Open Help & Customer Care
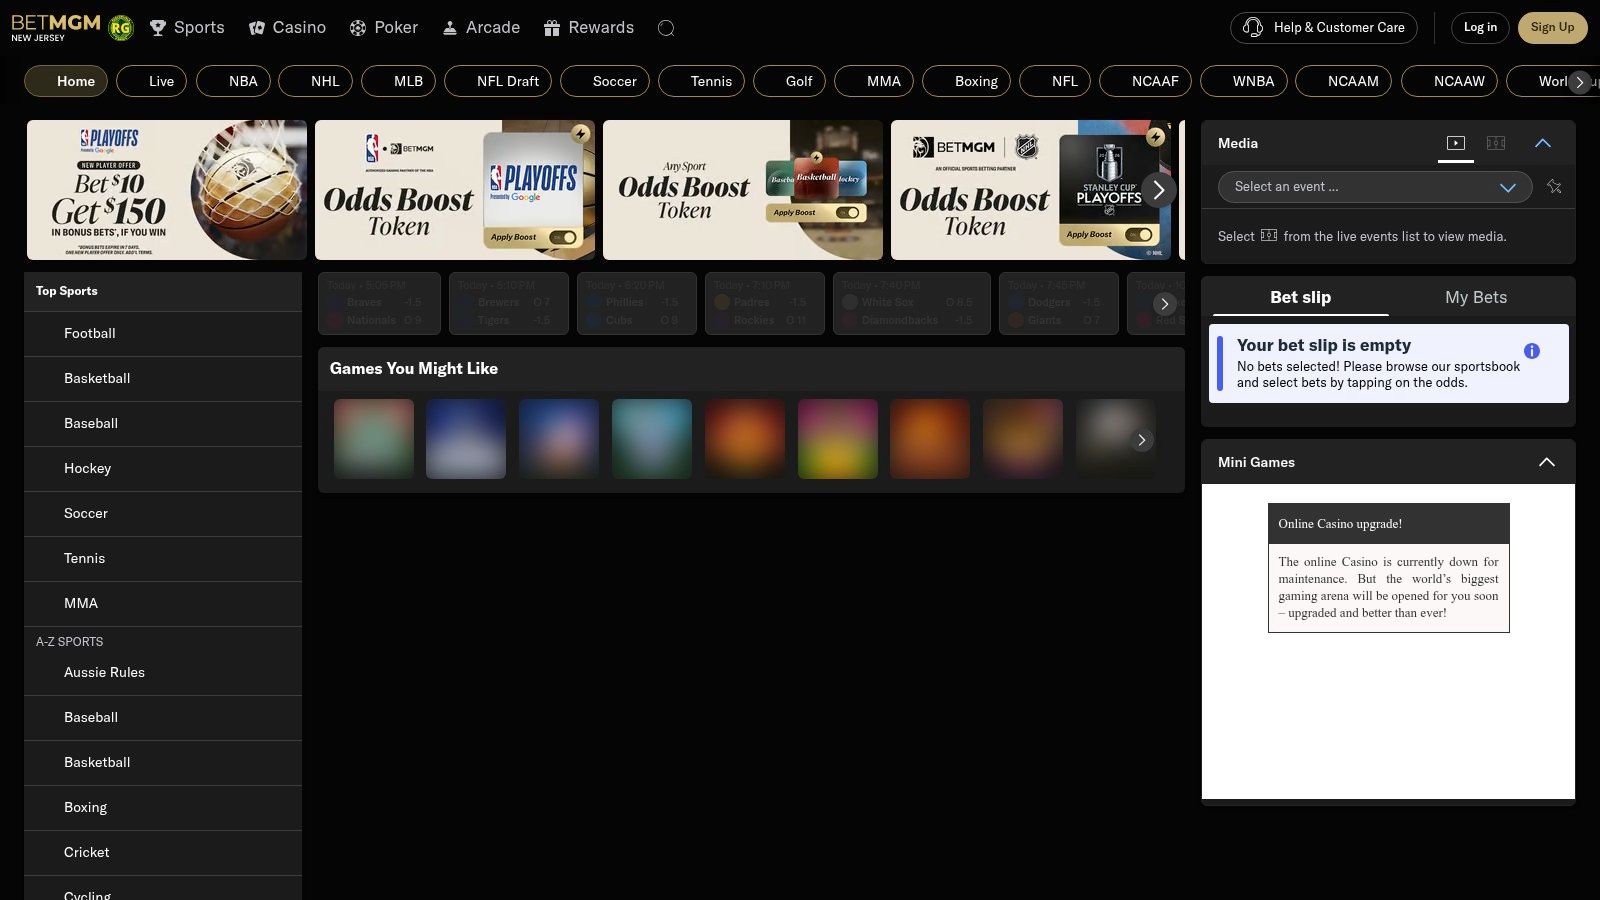This screenshot has height=900, width=1600. (x=1323, y=28)
